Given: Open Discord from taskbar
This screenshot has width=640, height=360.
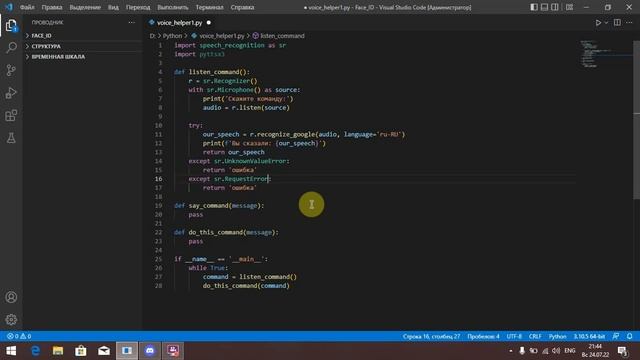Looking at the screenshot, I should coord(150,351).
